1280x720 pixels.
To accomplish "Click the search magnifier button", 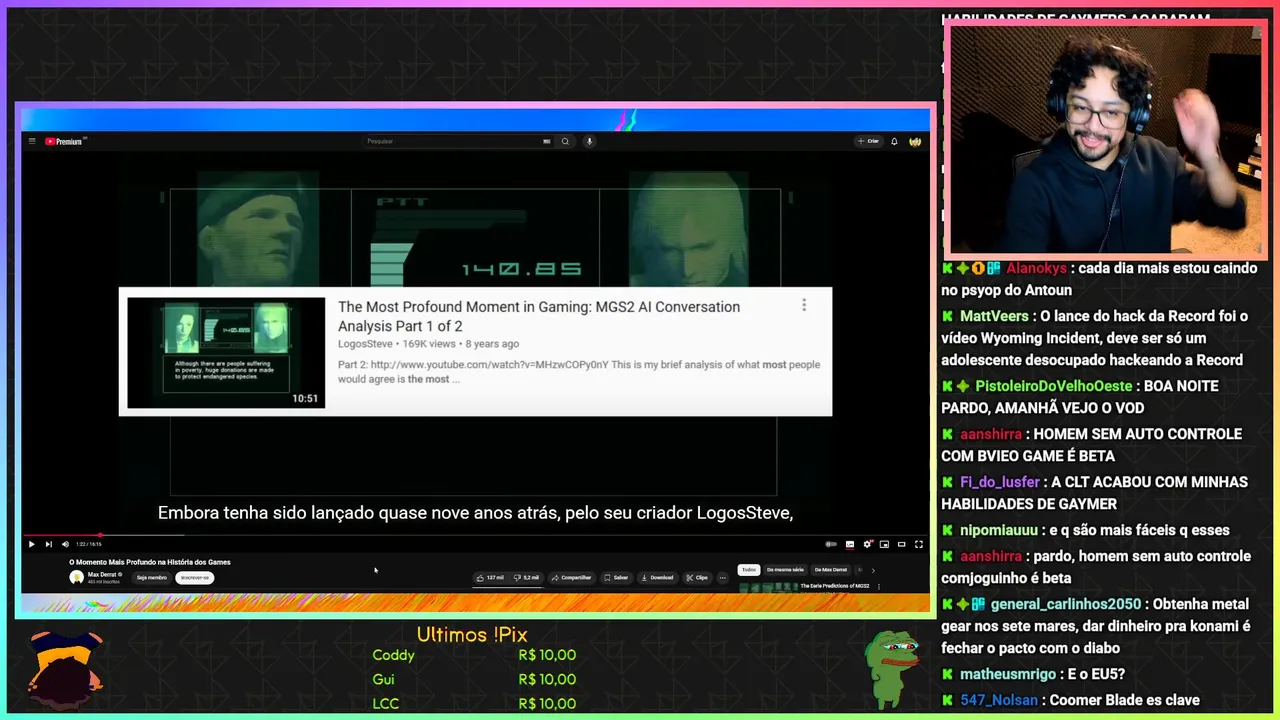I will point(565,141).
